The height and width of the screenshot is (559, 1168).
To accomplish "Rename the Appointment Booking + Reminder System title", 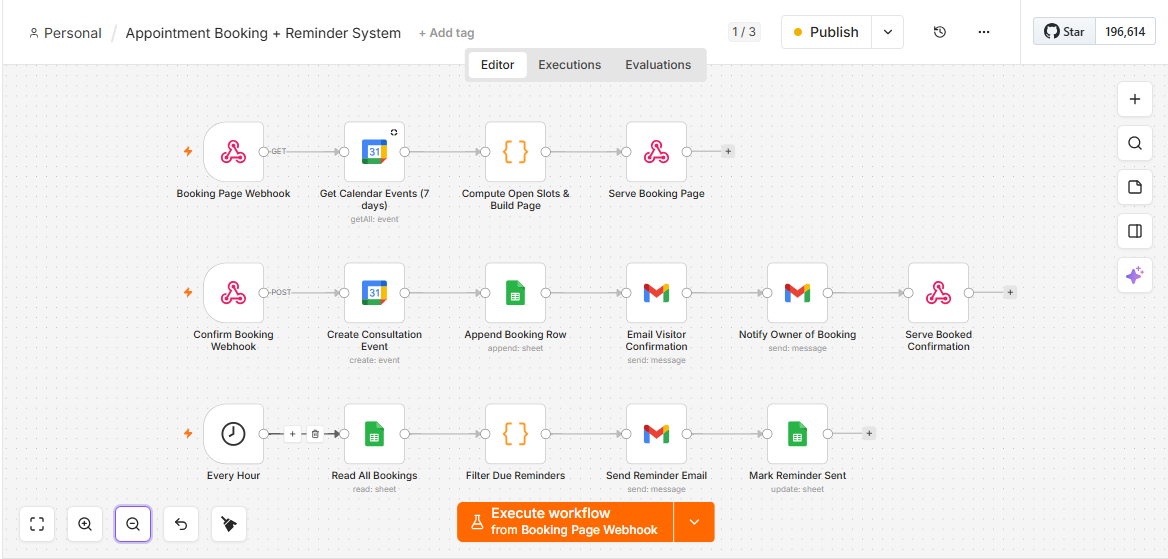I will tap(263, 33).
